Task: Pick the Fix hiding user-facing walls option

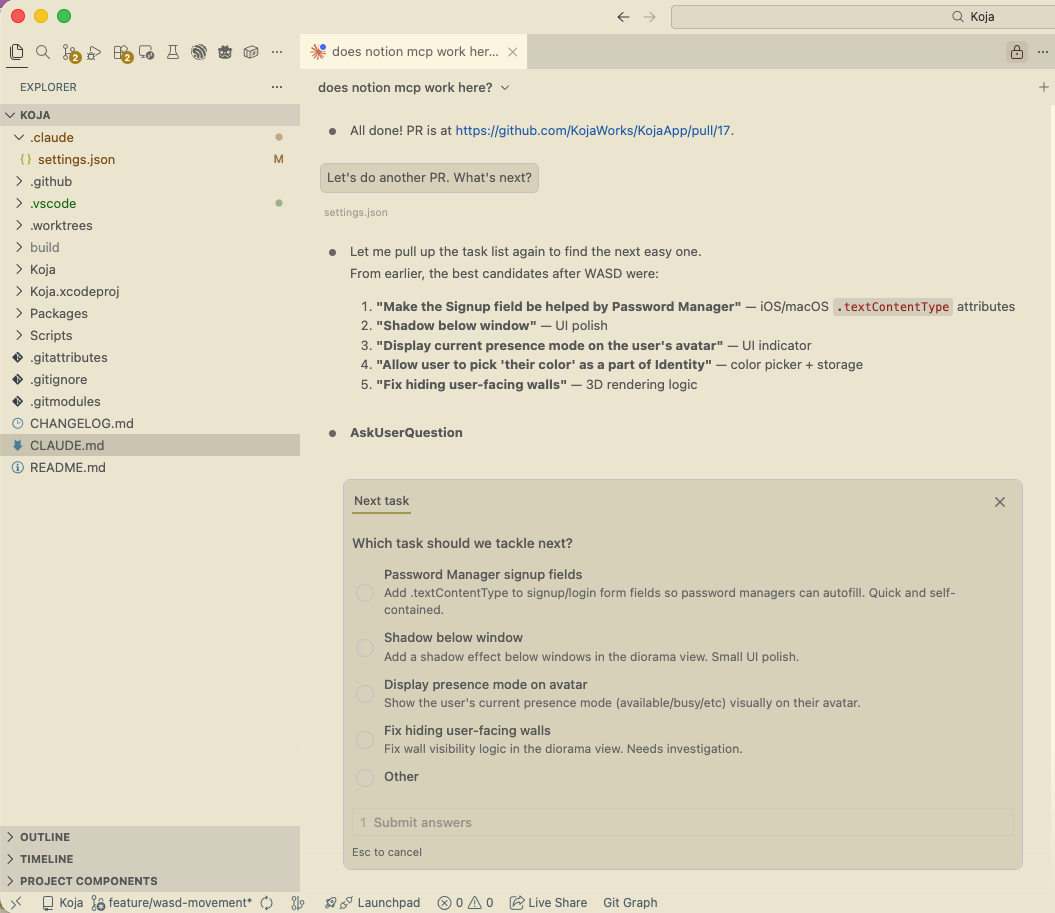Action: (x=365, y=740)
